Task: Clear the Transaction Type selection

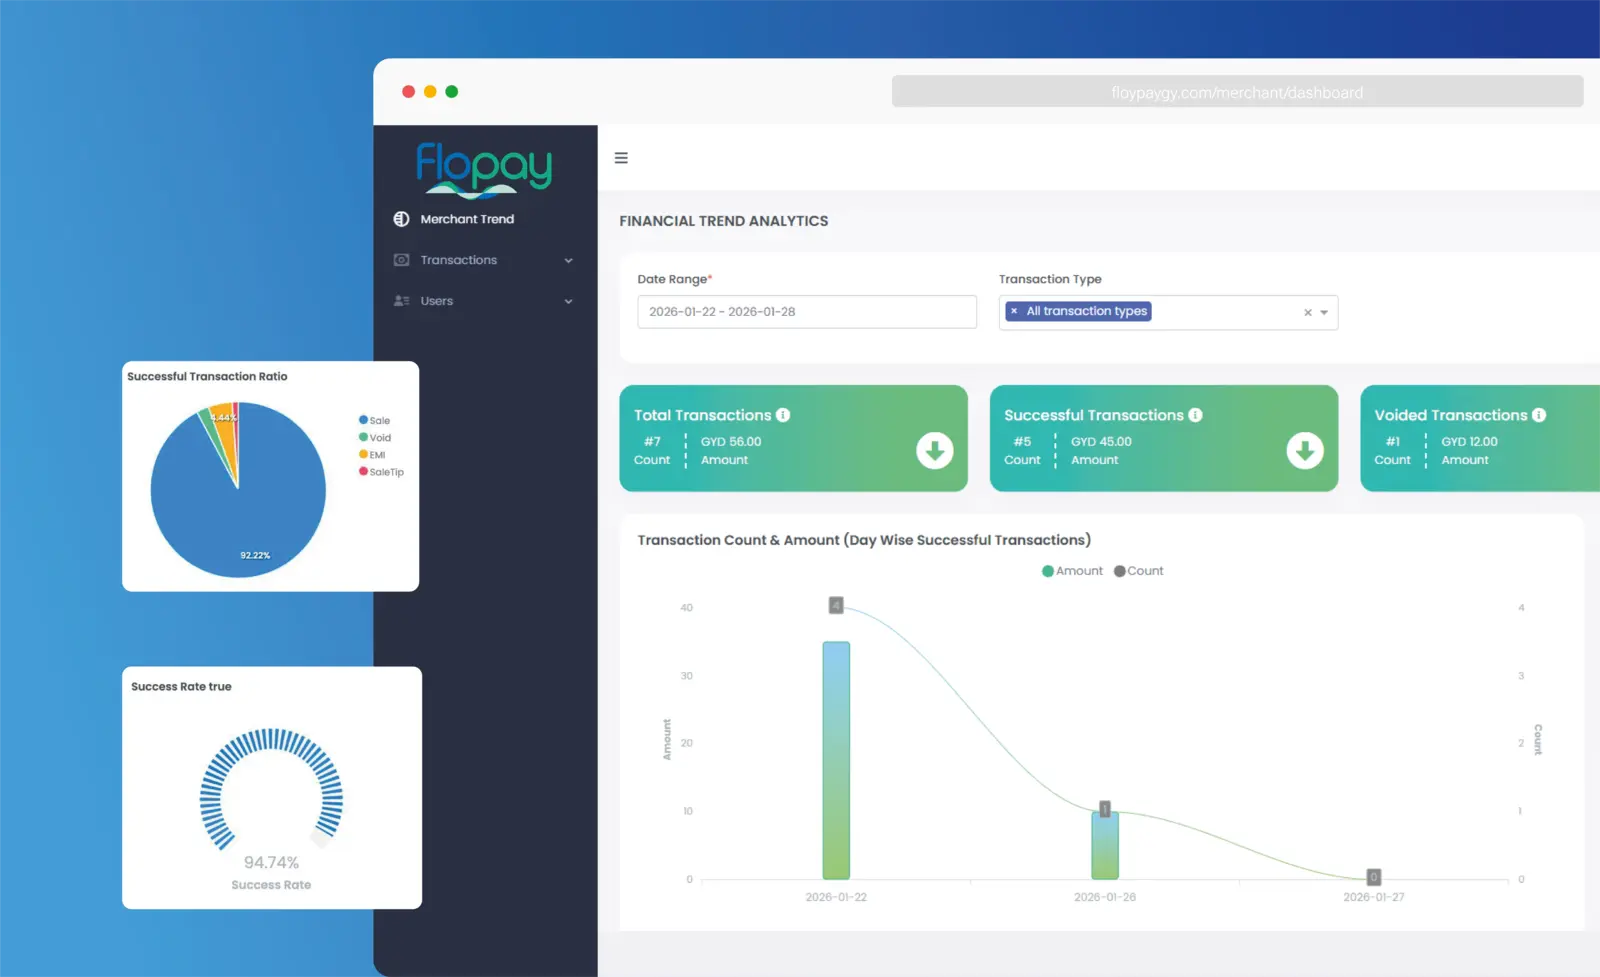Action: pyautogui.click(x=1307, y=313)
